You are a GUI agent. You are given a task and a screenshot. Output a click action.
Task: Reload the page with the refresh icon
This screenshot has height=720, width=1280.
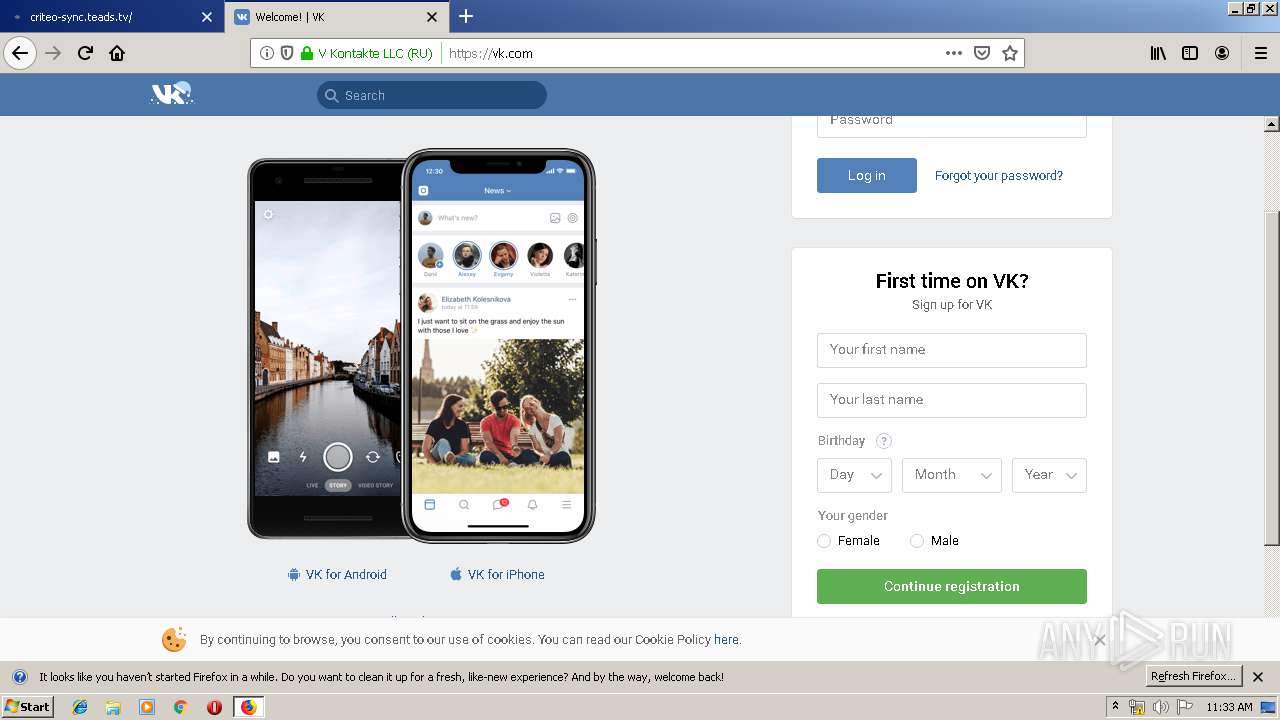[85, 54]
